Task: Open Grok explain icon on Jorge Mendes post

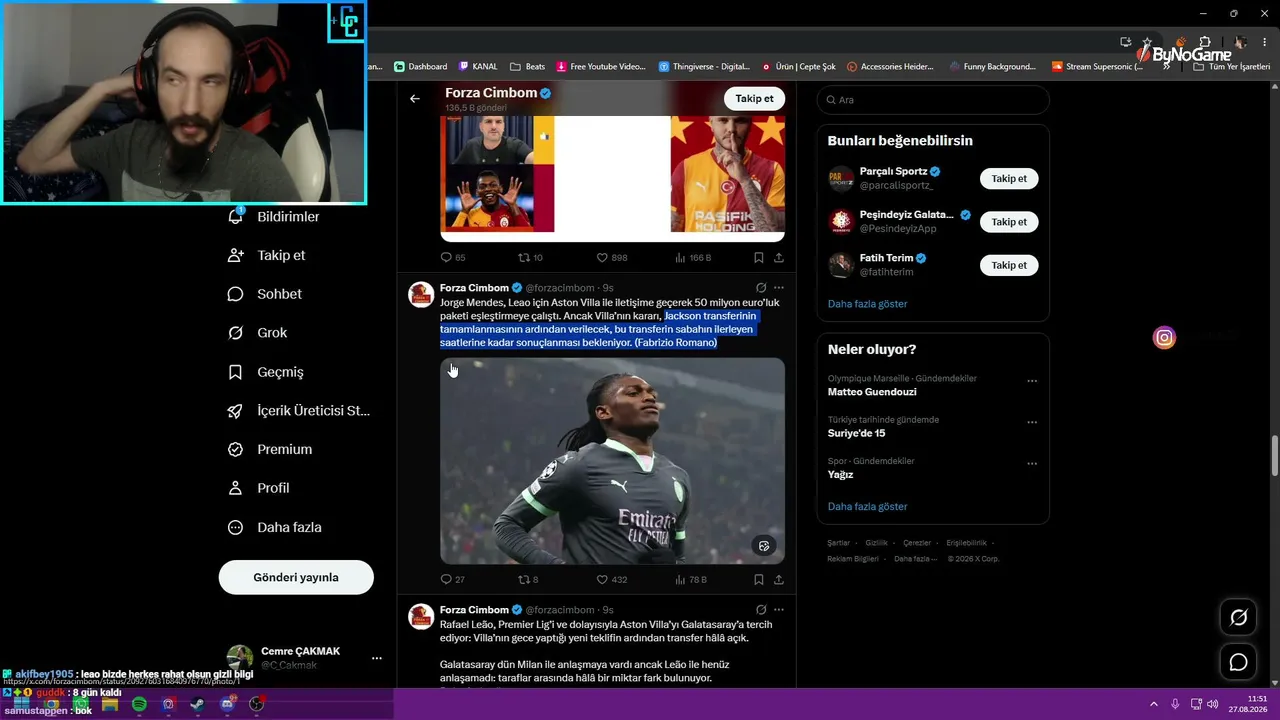Action: point(761,288)
